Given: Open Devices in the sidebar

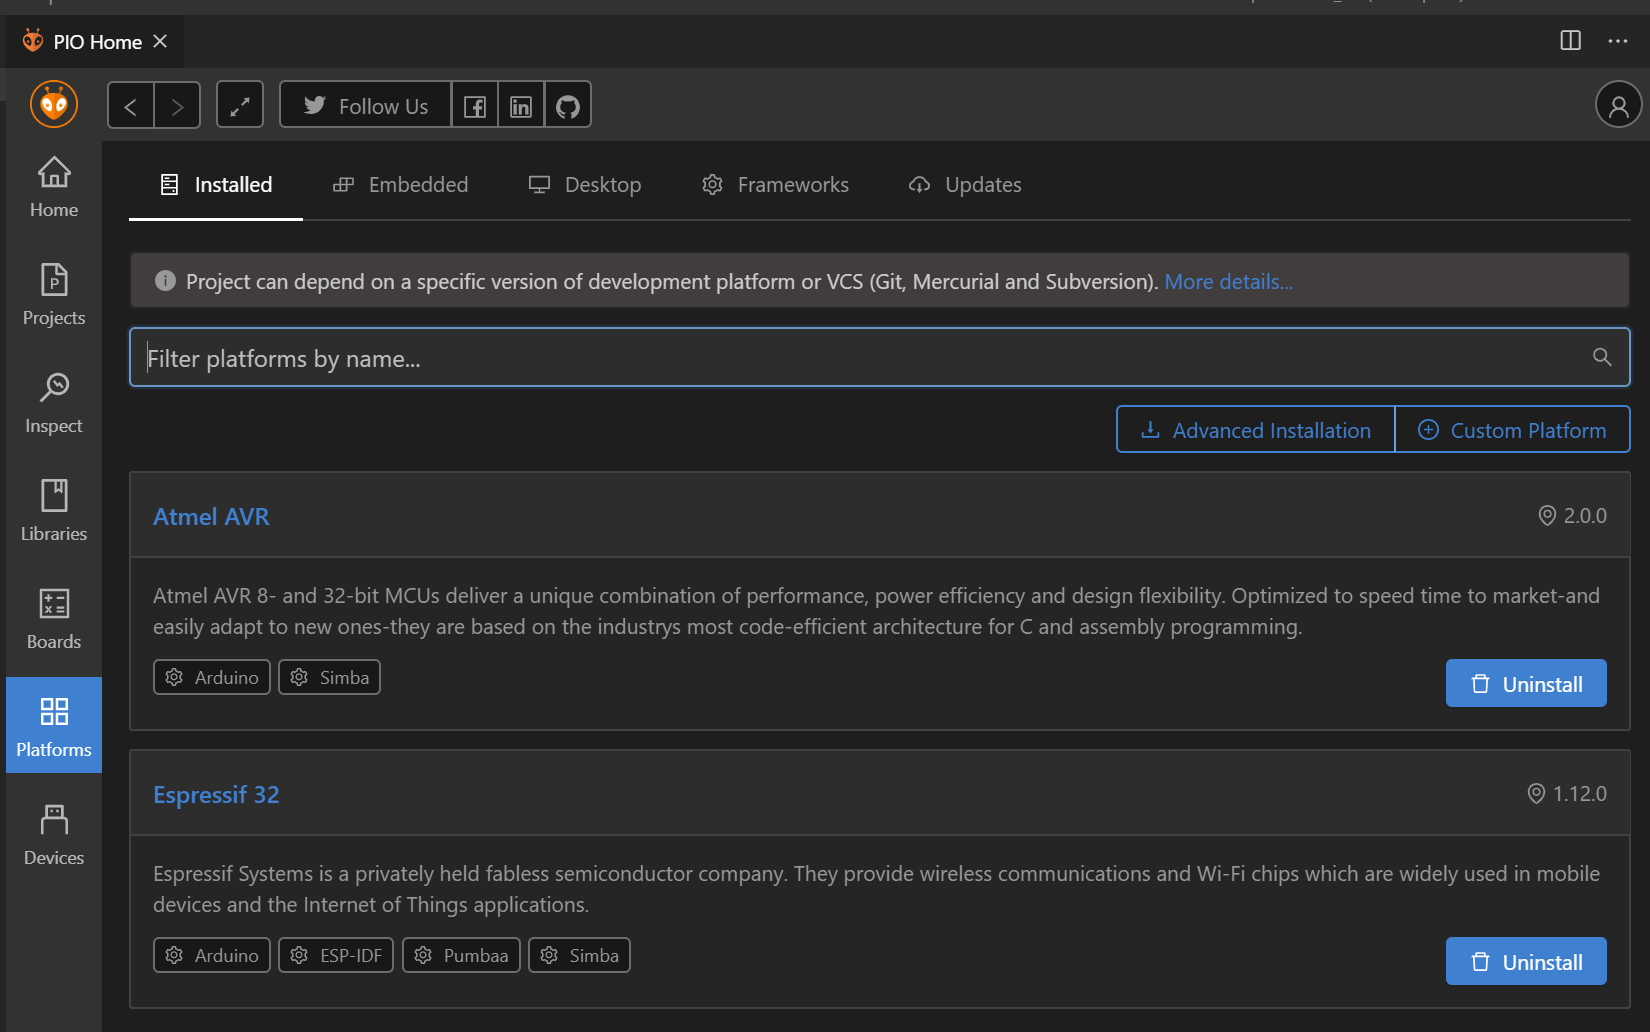Looking at the screenshot, I should tap(54, 835).
